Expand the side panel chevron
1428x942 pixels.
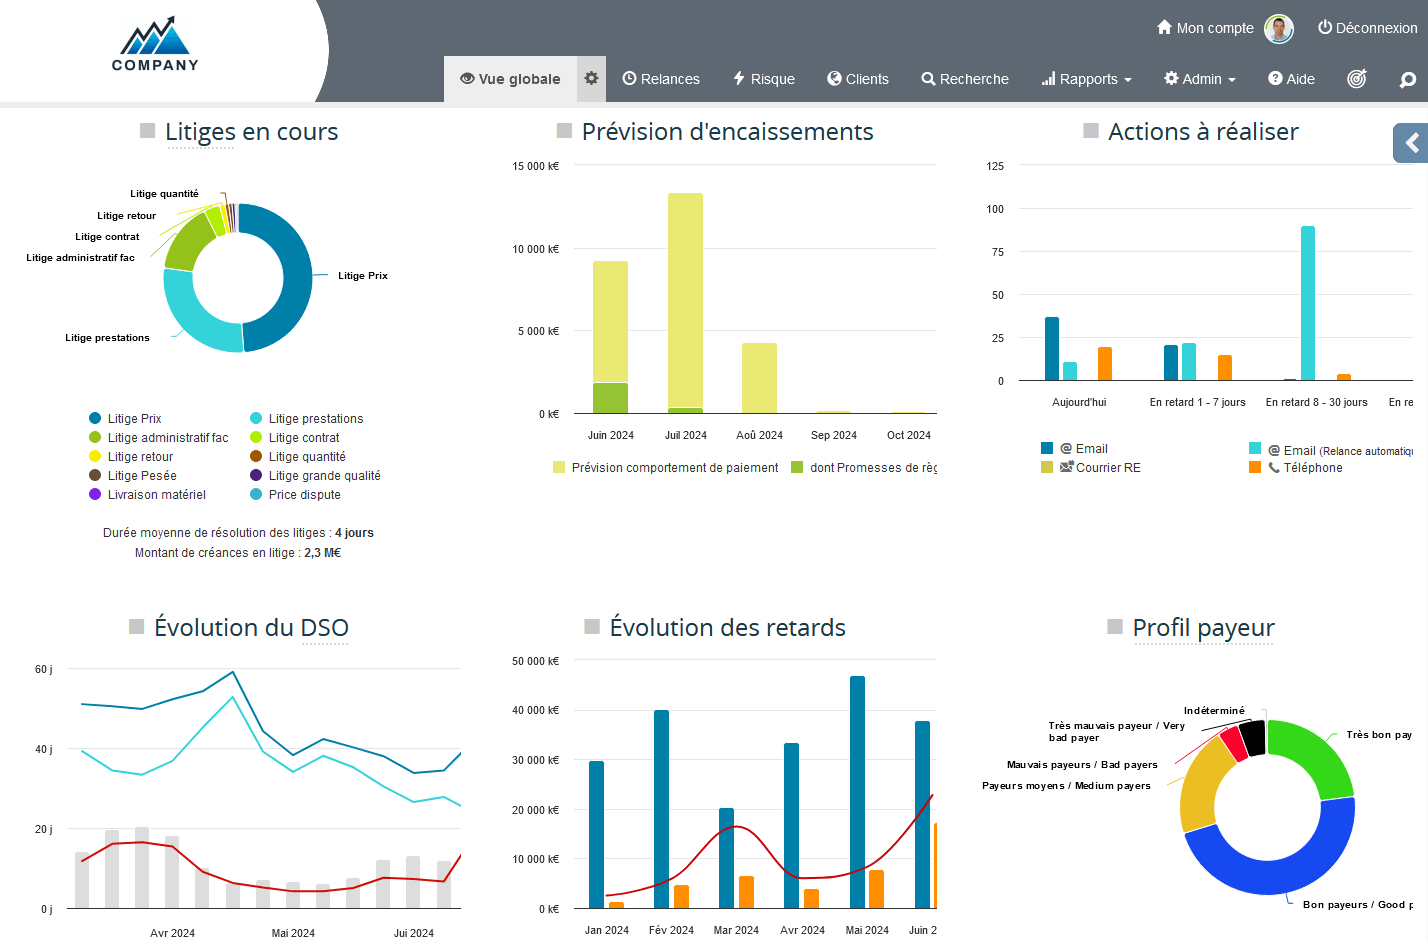pos(1411,143)
